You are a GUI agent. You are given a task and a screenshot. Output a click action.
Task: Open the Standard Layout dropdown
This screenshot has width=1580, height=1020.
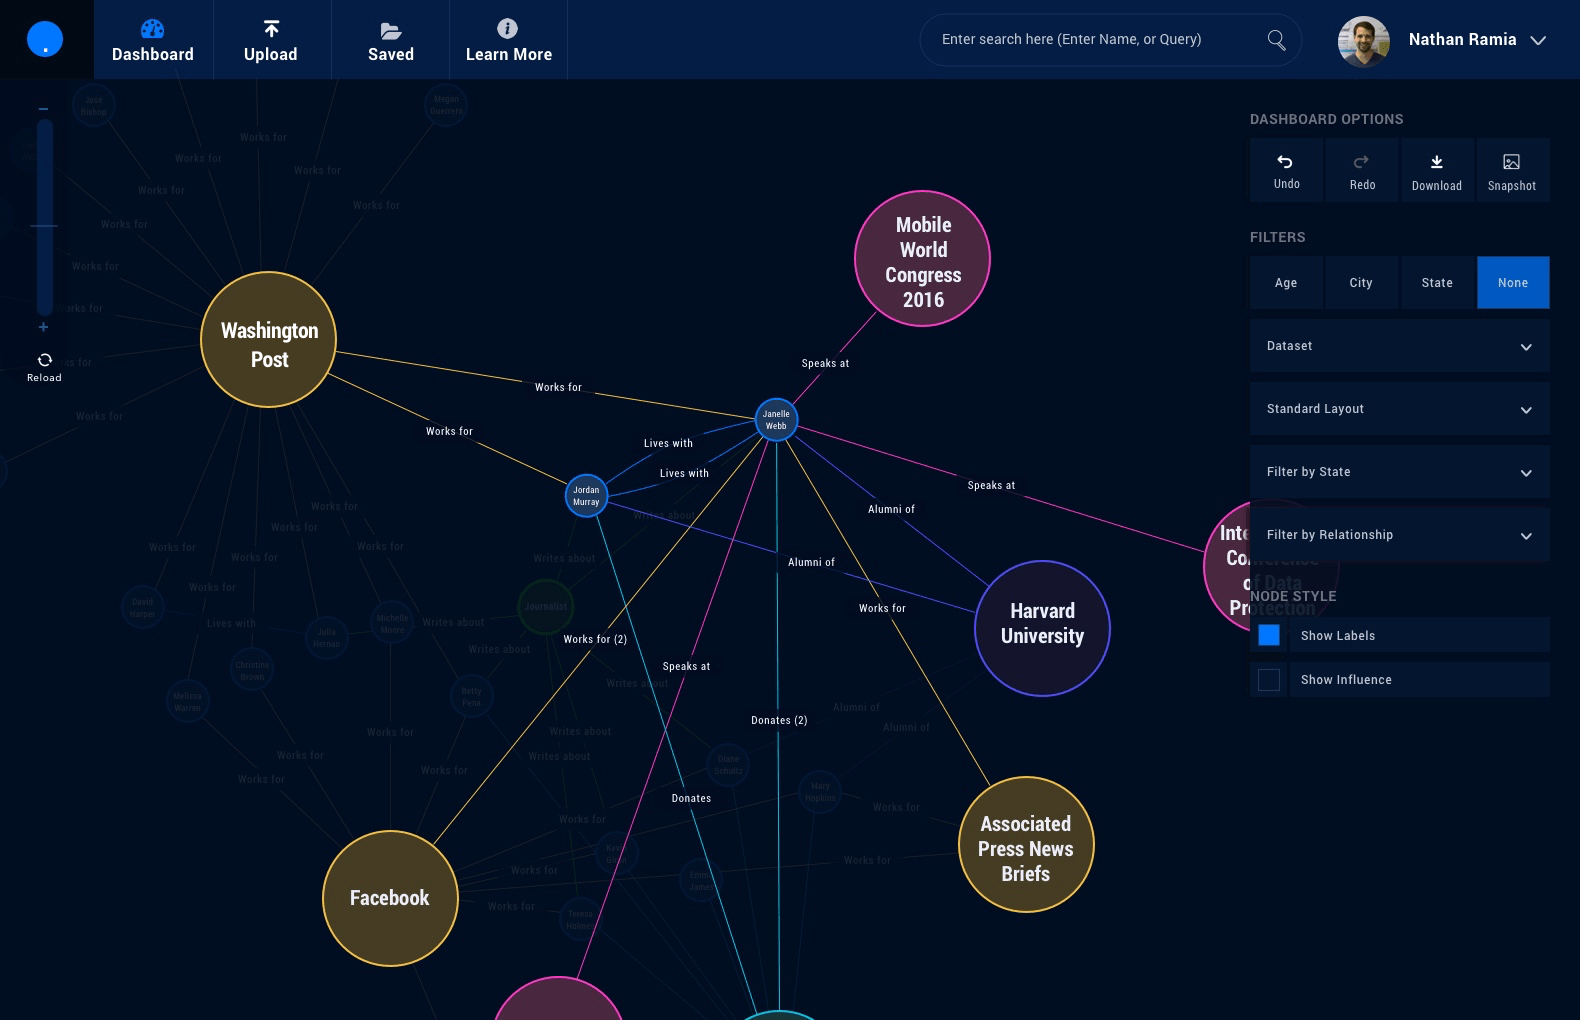[1400, 409]
